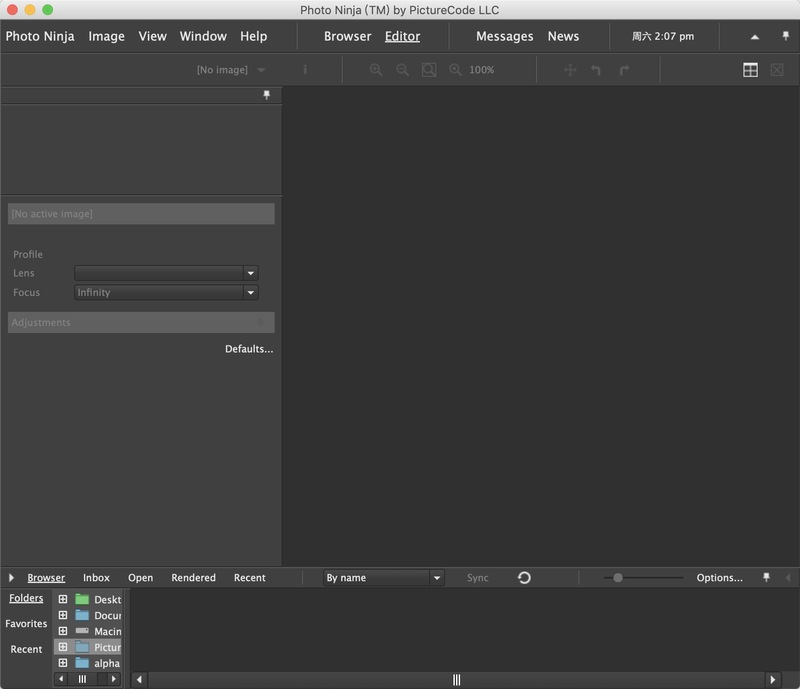Click the fit image to window icon

(429, 70)
